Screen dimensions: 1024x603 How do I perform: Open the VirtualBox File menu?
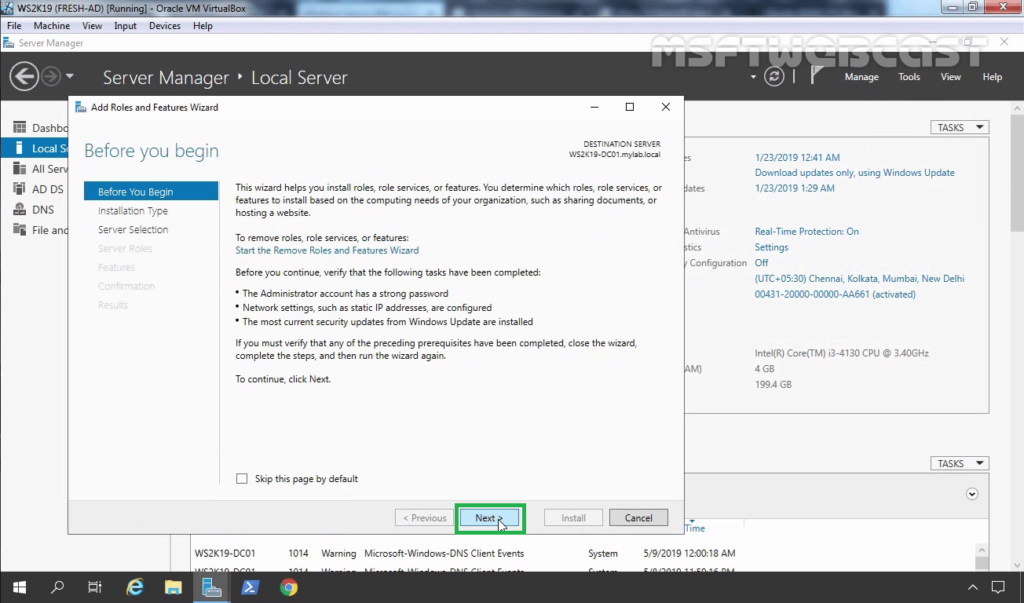pyautogui.click(x=14, y=25)
